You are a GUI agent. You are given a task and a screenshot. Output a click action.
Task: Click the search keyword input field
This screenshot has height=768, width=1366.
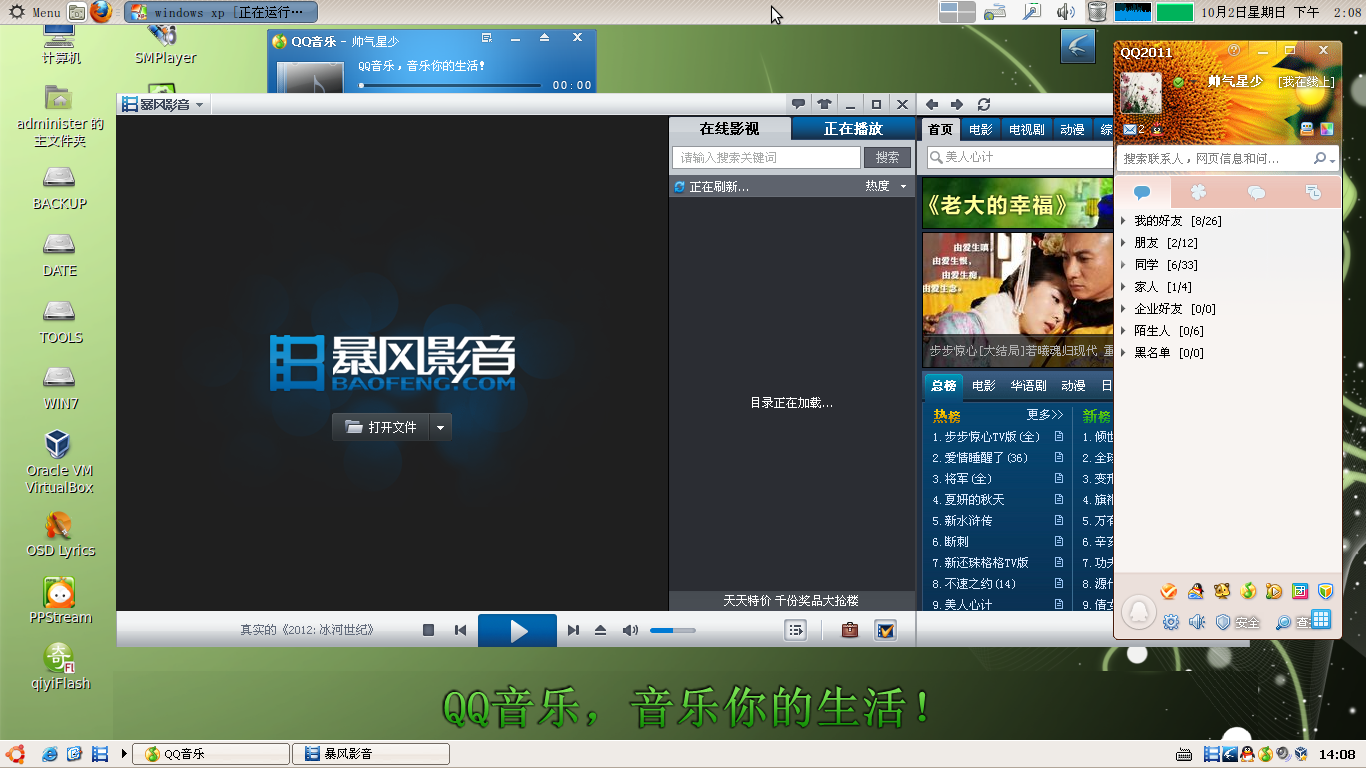tap(767, 157)
